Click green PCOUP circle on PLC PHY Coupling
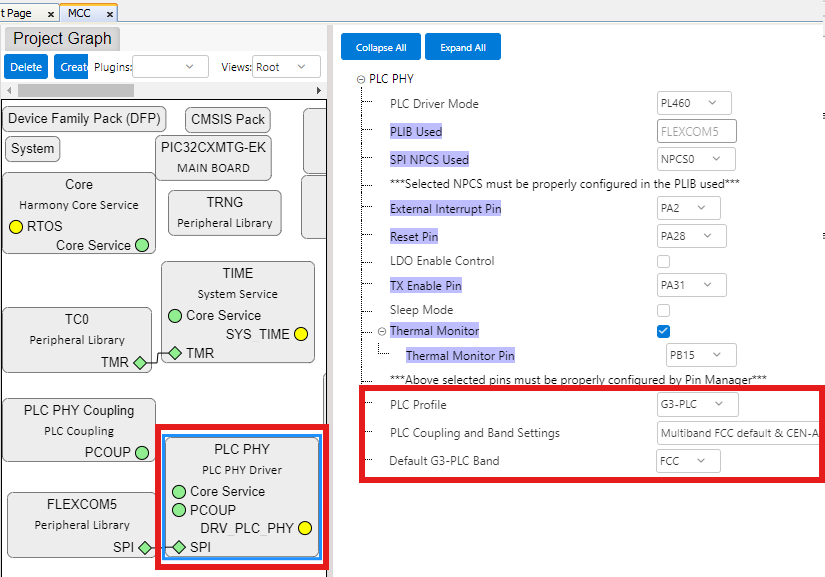 pos(142,452)
